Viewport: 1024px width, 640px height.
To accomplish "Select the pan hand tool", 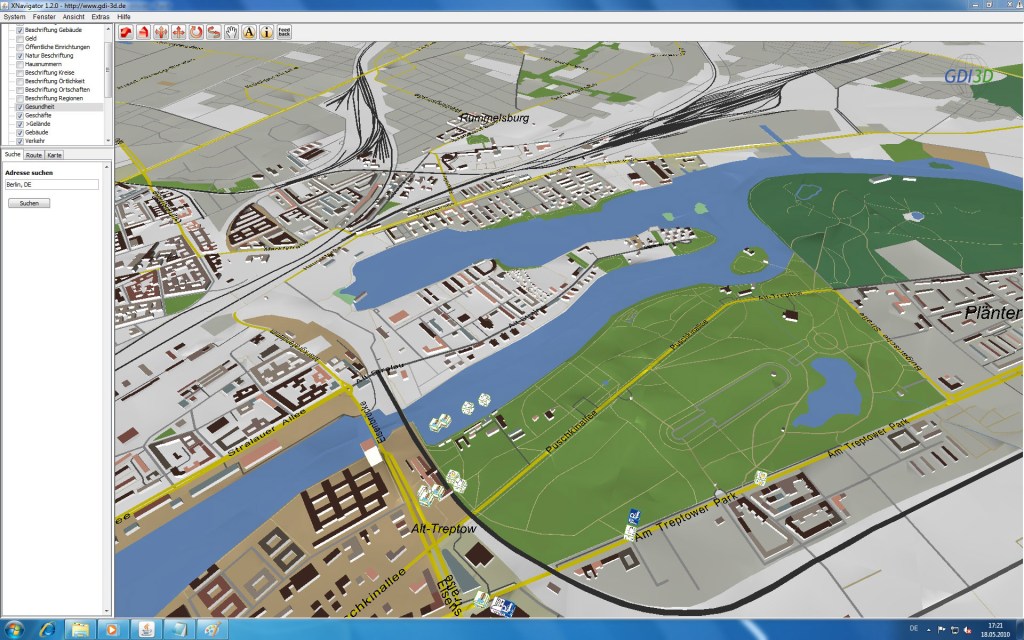I will (231, 32).
